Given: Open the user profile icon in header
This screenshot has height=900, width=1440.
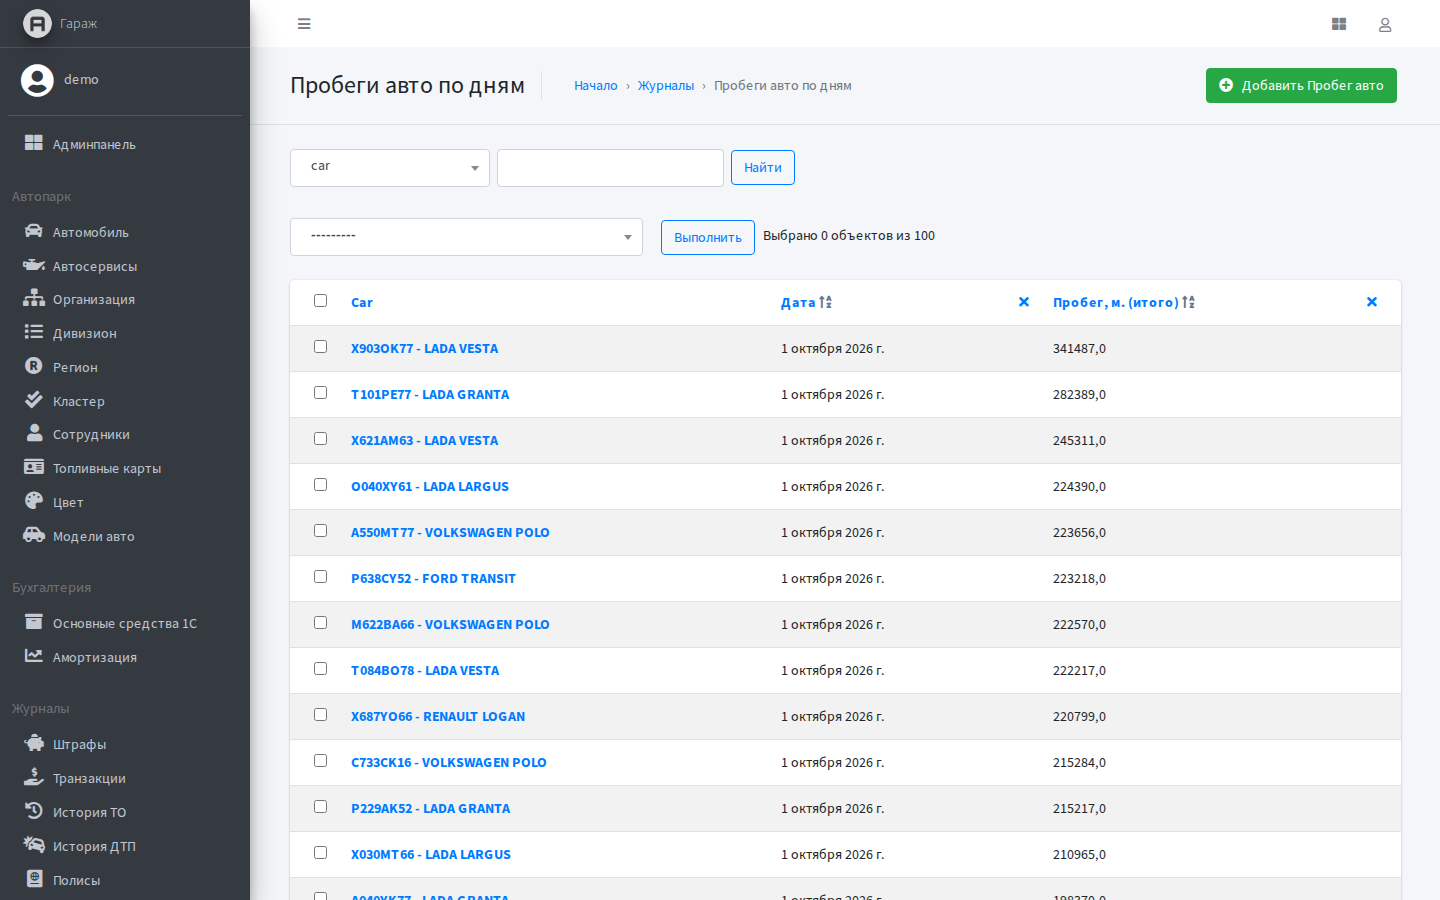Looking at the screenshot, I should pyautogui.click(x=1385, y=25).
